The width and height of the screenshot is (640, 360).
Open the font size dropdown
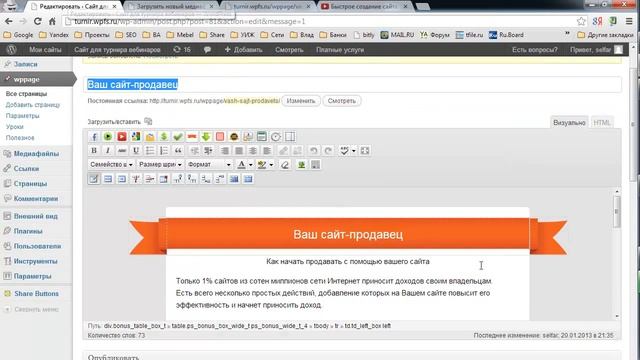pos(160,164)
